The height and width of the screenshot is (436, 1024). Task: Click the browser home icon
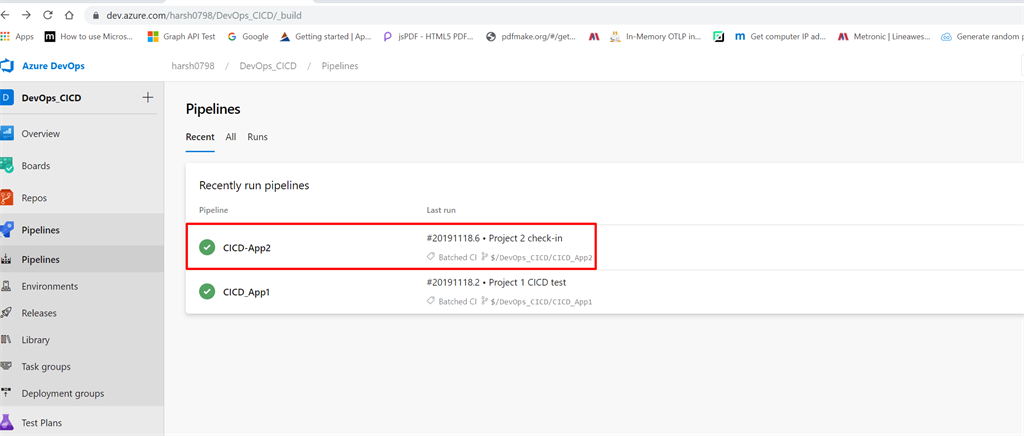tap(69, 14)
